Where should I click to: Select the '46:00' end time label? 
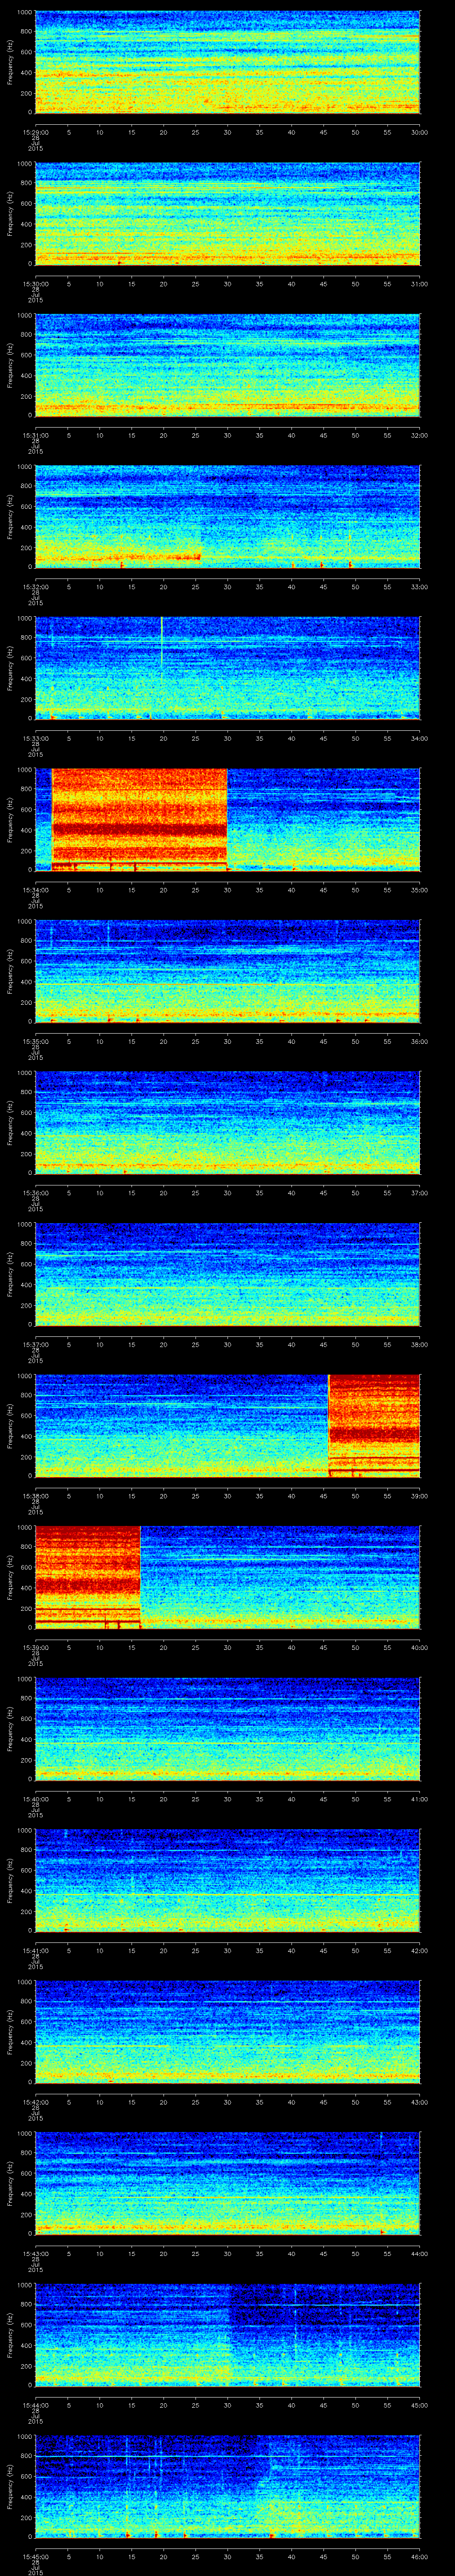pyautogui.click(x=420, y=2556)
